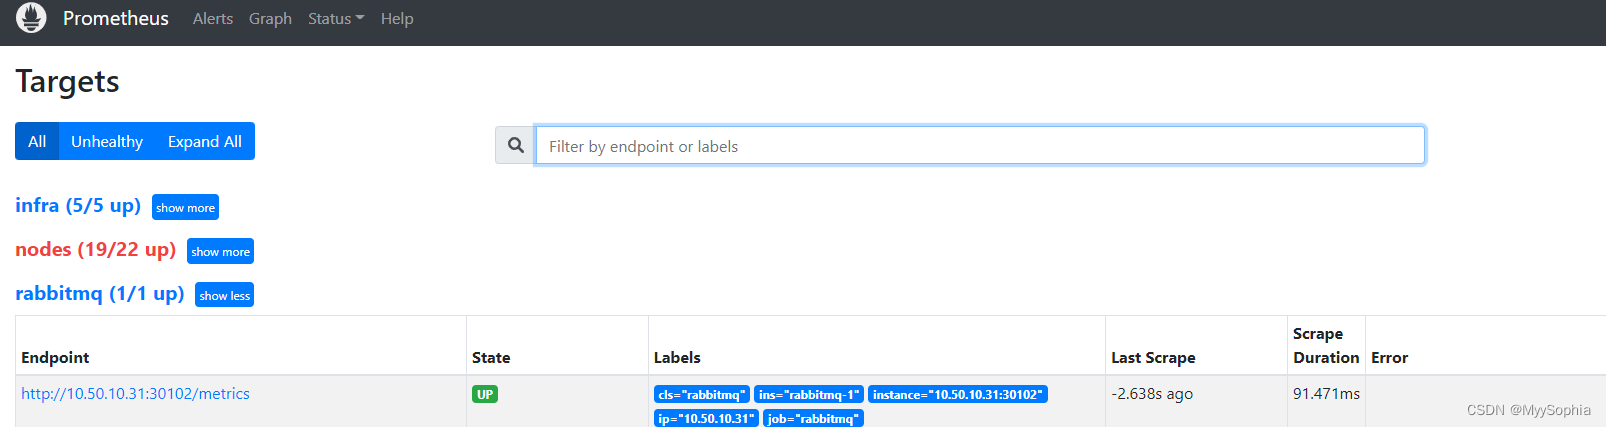The width and height of the screenshot is (1606, 427).
Task: Click the -2.638s ago last scrape value
Action: [x=1152, y=394]
